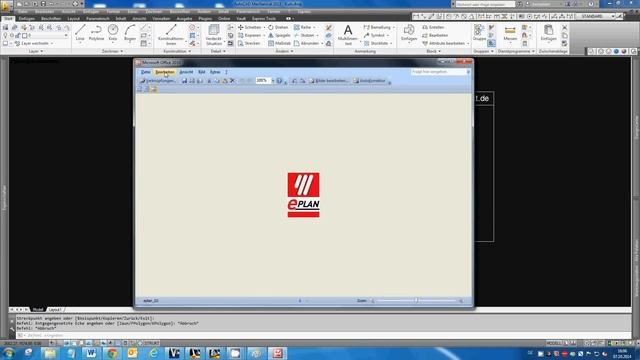Open Chrome from the taskbar
Screen dimensions: 640x360
click(112, 353)
